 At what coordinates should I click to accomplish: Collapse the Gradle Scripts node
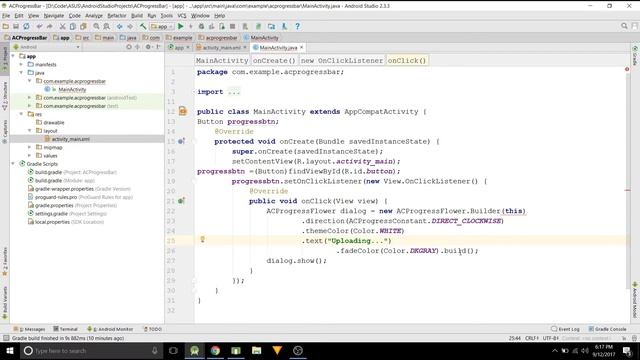(x=14, y=164)
